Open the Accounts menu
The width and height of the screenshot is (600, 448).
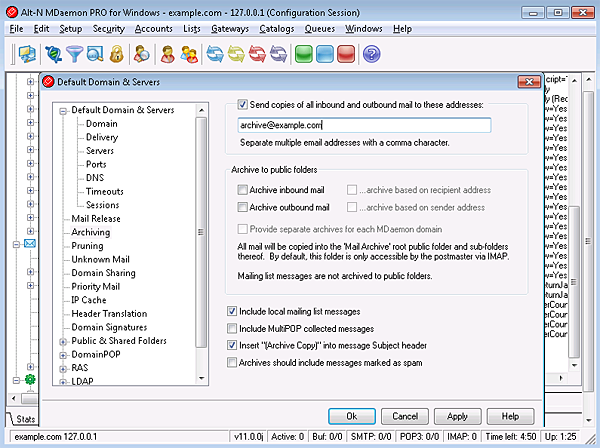click(153, 29)
